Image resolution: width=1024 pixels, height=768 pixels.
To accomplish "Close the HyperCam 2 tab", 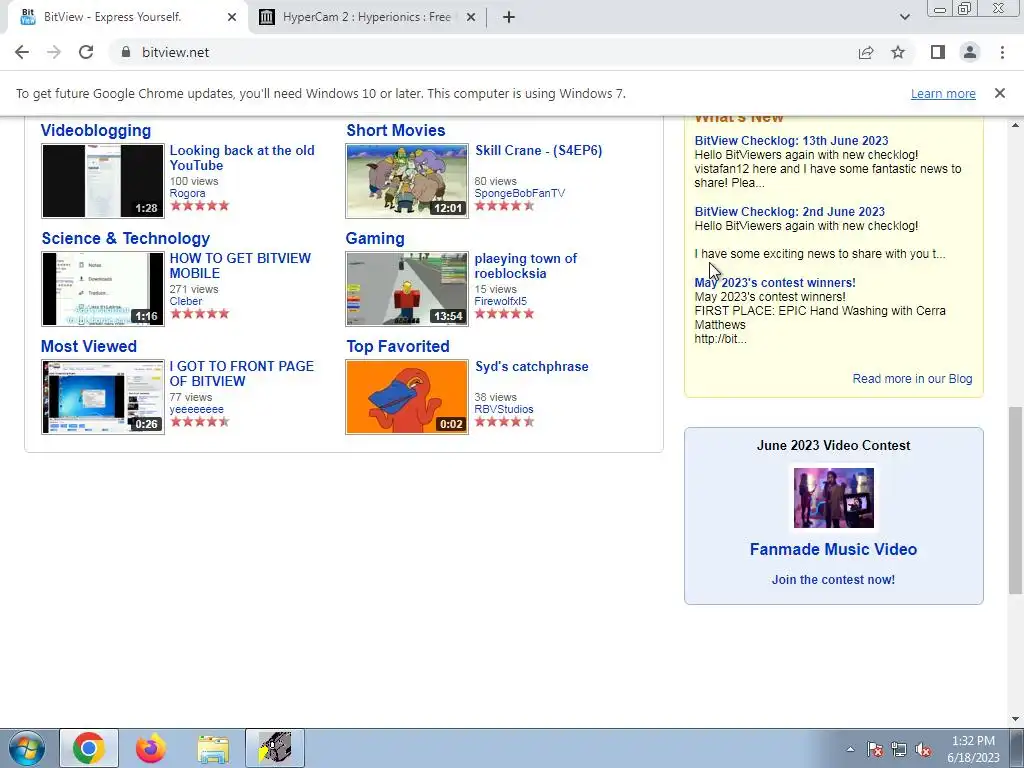I will (471, 18).
